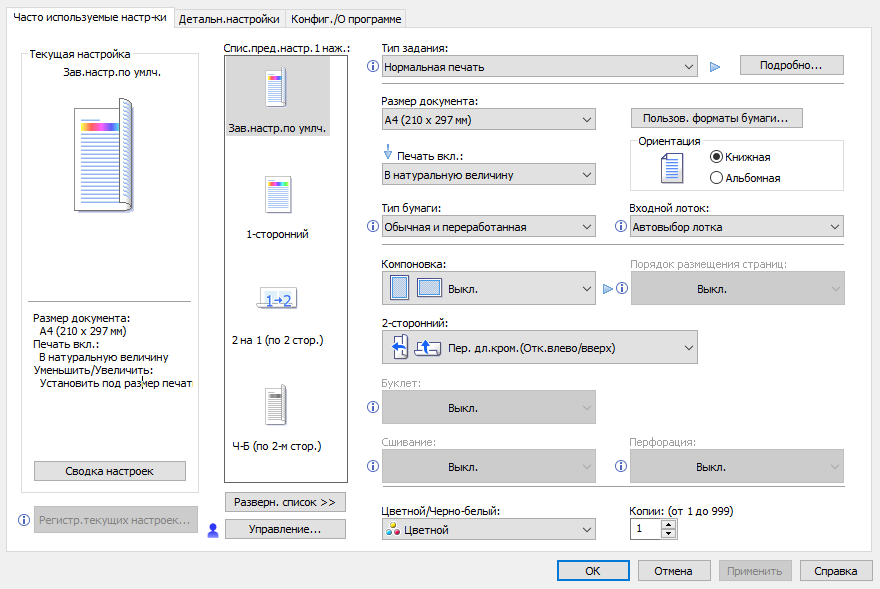Select Альбомная orientation radio button
Screen dimensions: 880x589
716,178
